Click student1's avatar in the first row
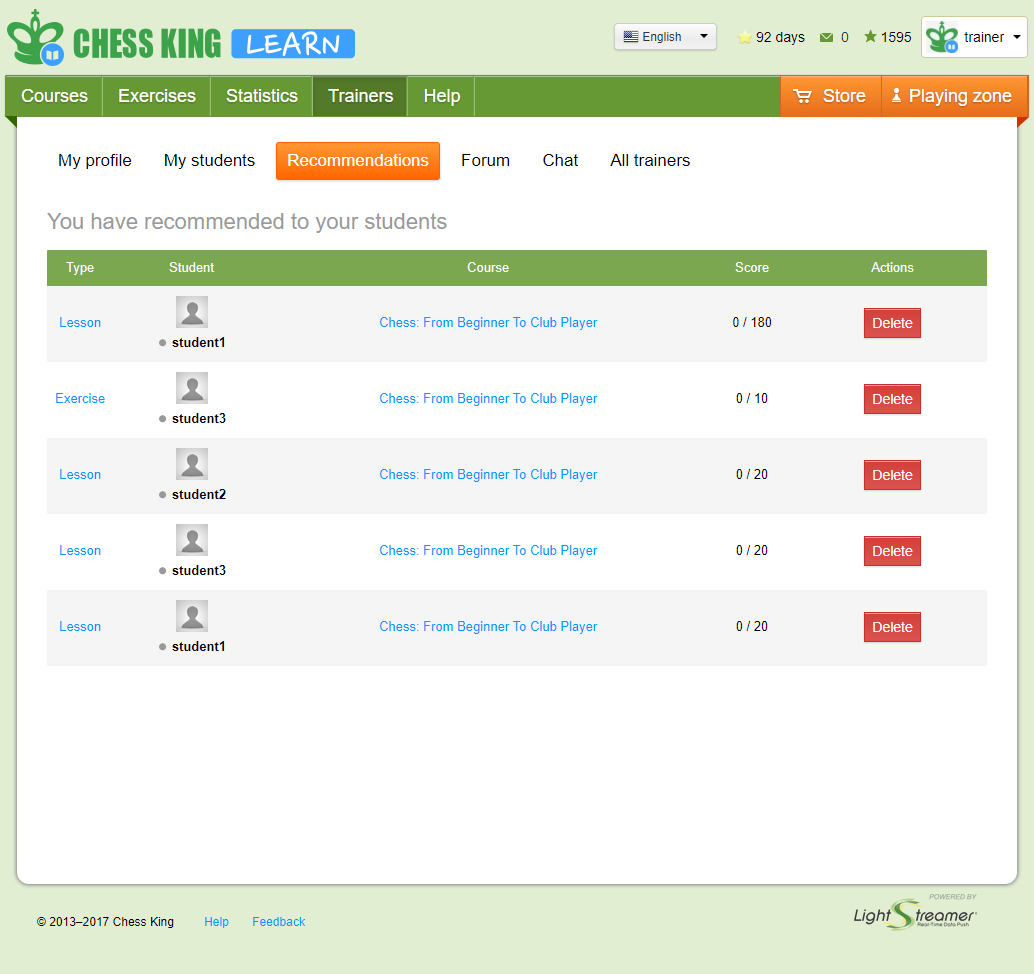 click(192, 312)
